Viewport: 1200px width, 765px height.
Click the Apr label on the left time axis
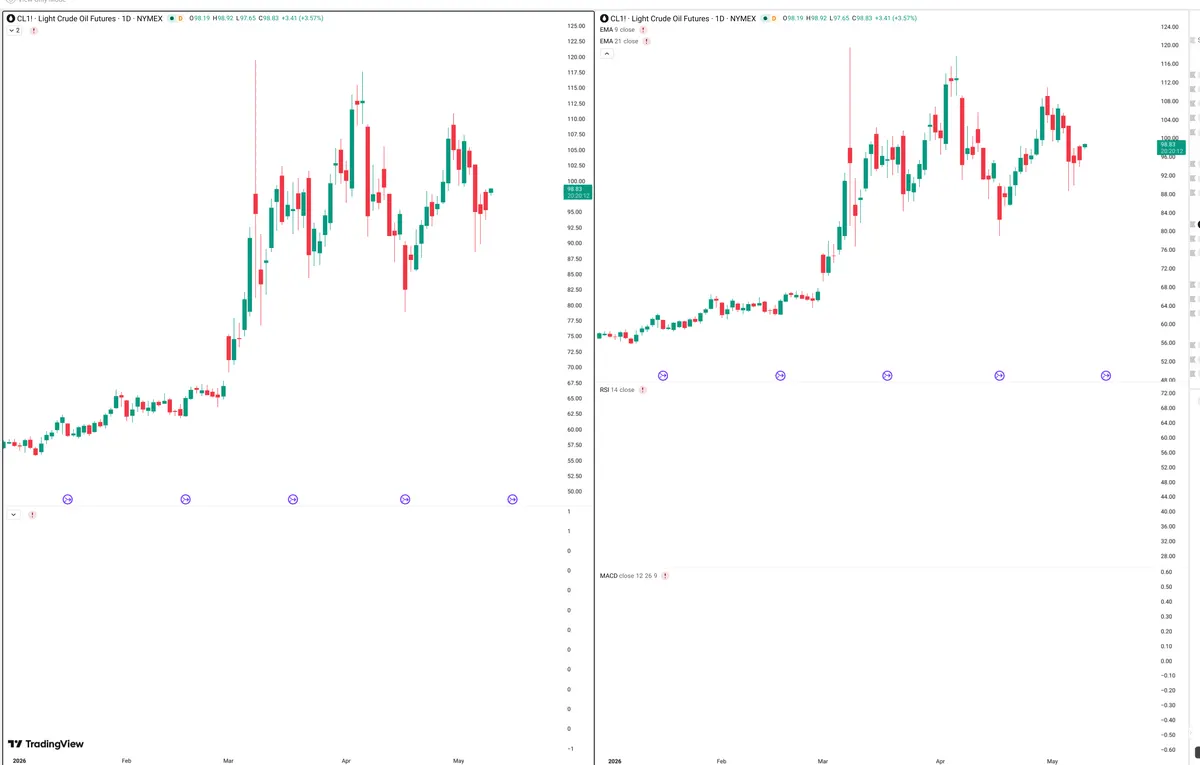346,761
